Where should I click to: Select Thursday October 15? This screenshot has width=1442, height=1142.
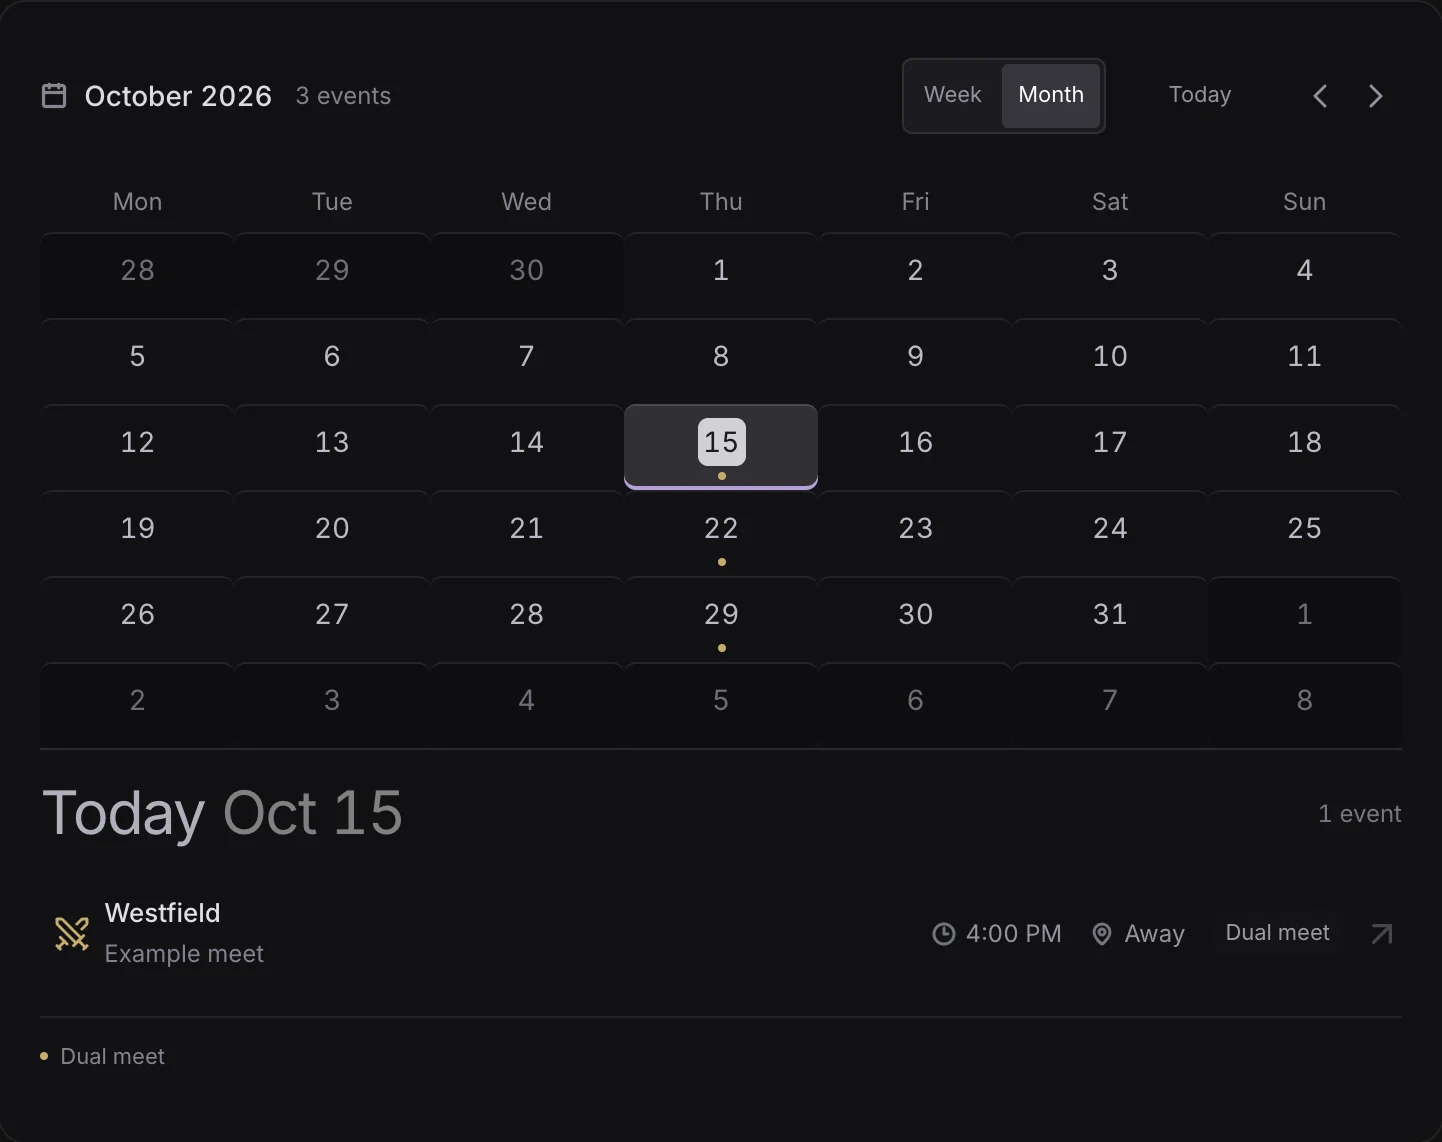pos(721,447)
